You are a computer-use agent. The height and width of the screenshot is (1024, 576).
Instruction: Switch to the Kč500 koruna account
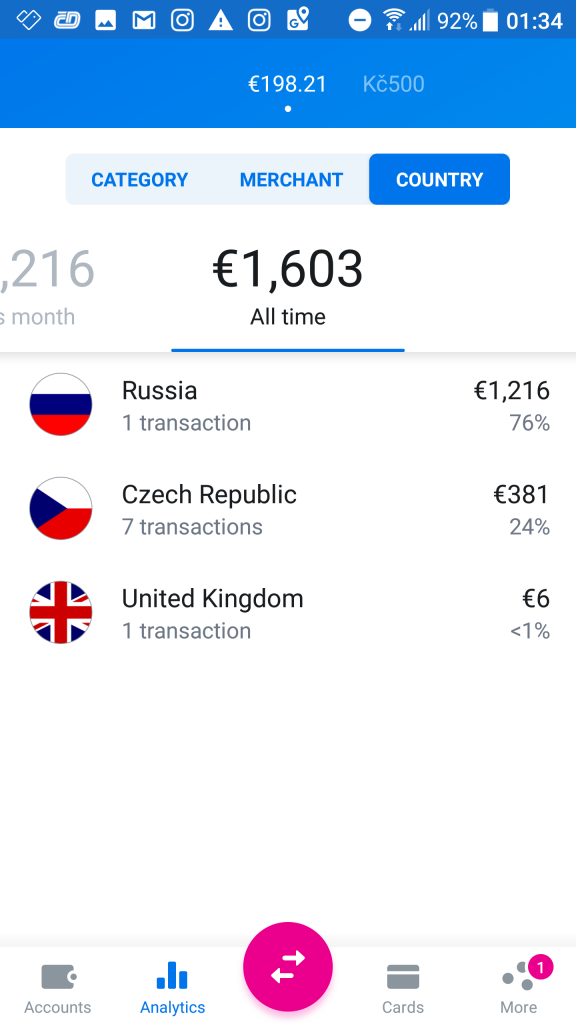pos(394,84)
